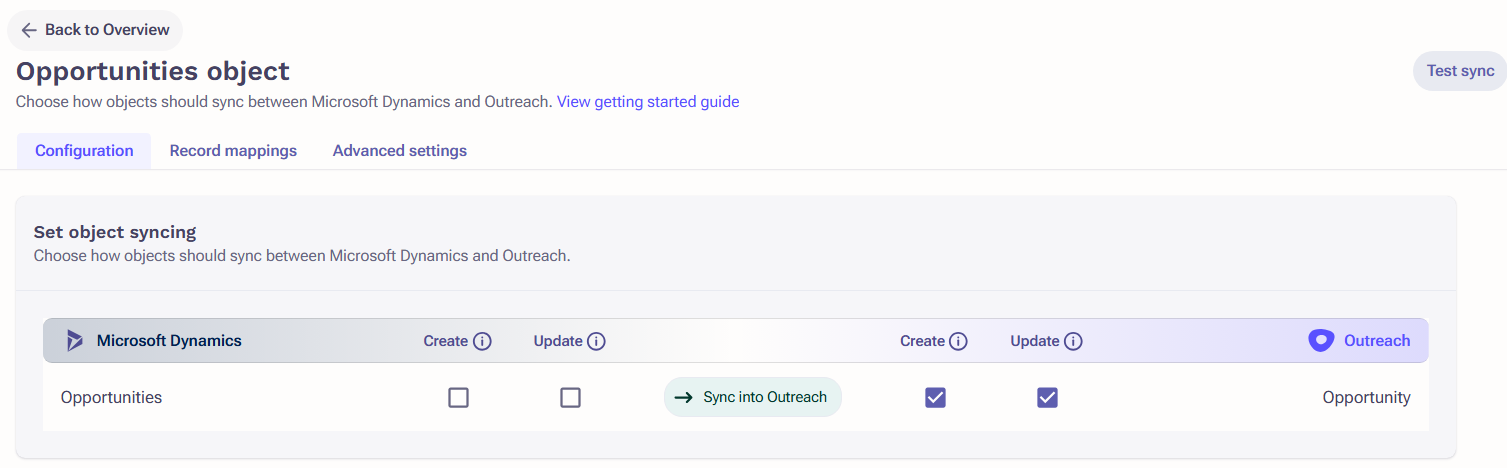1507x468 pixels.
Task: Click info icon next to Outreach Update
Action: [1073, 341]
